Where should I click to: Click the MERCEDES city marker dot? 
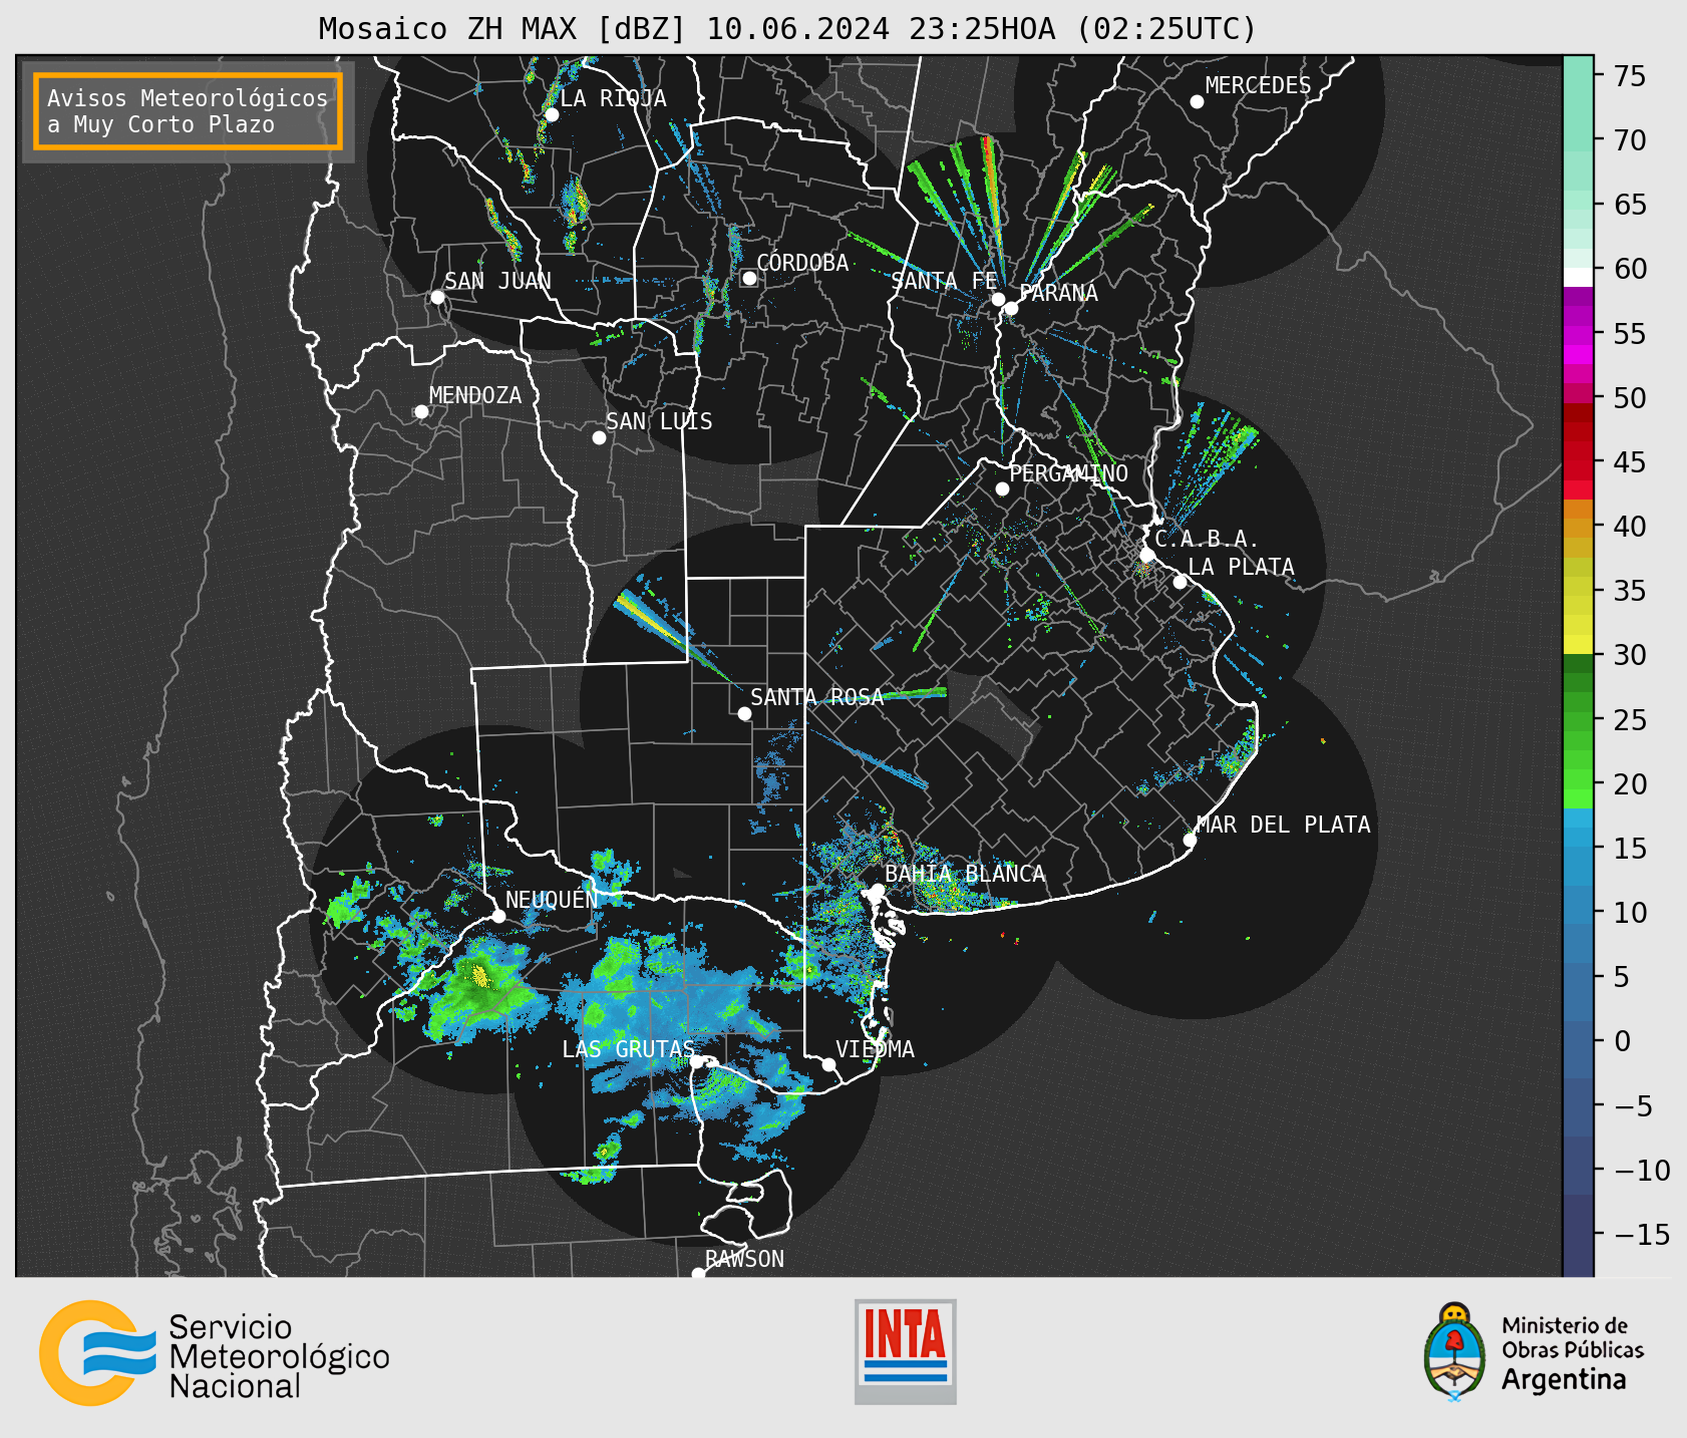click(x=1196, y=102)
